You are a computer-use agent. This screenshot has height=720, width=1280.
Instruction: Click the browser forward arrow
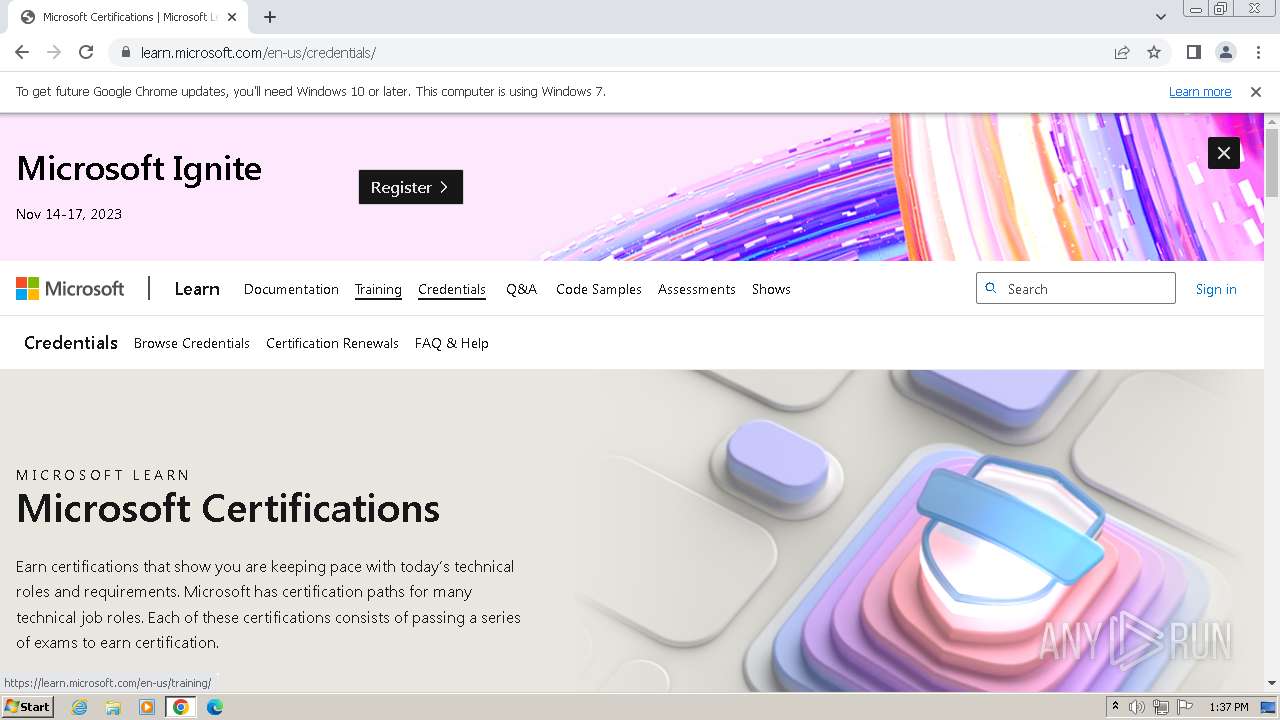[54, 52]
